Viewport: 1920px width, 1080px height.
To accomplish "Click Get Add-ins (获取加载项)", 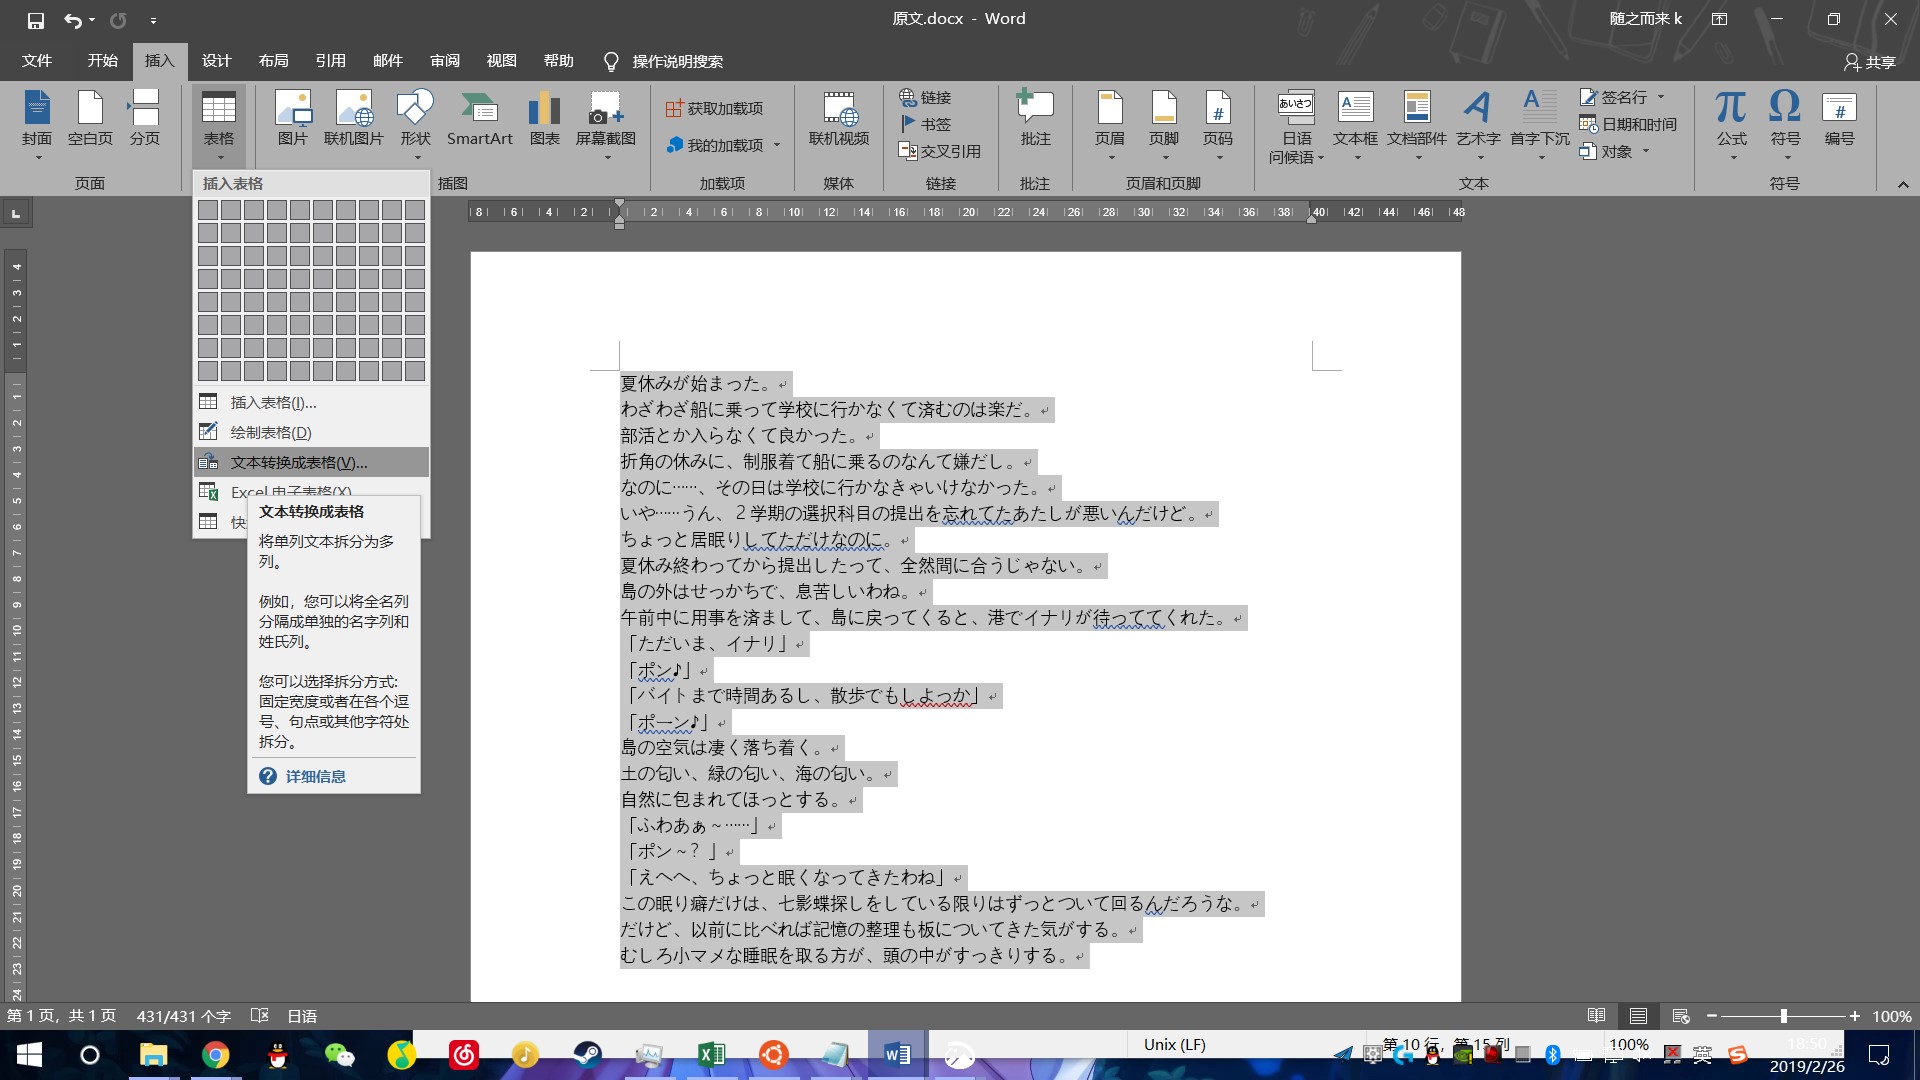I will click(714, 108).
